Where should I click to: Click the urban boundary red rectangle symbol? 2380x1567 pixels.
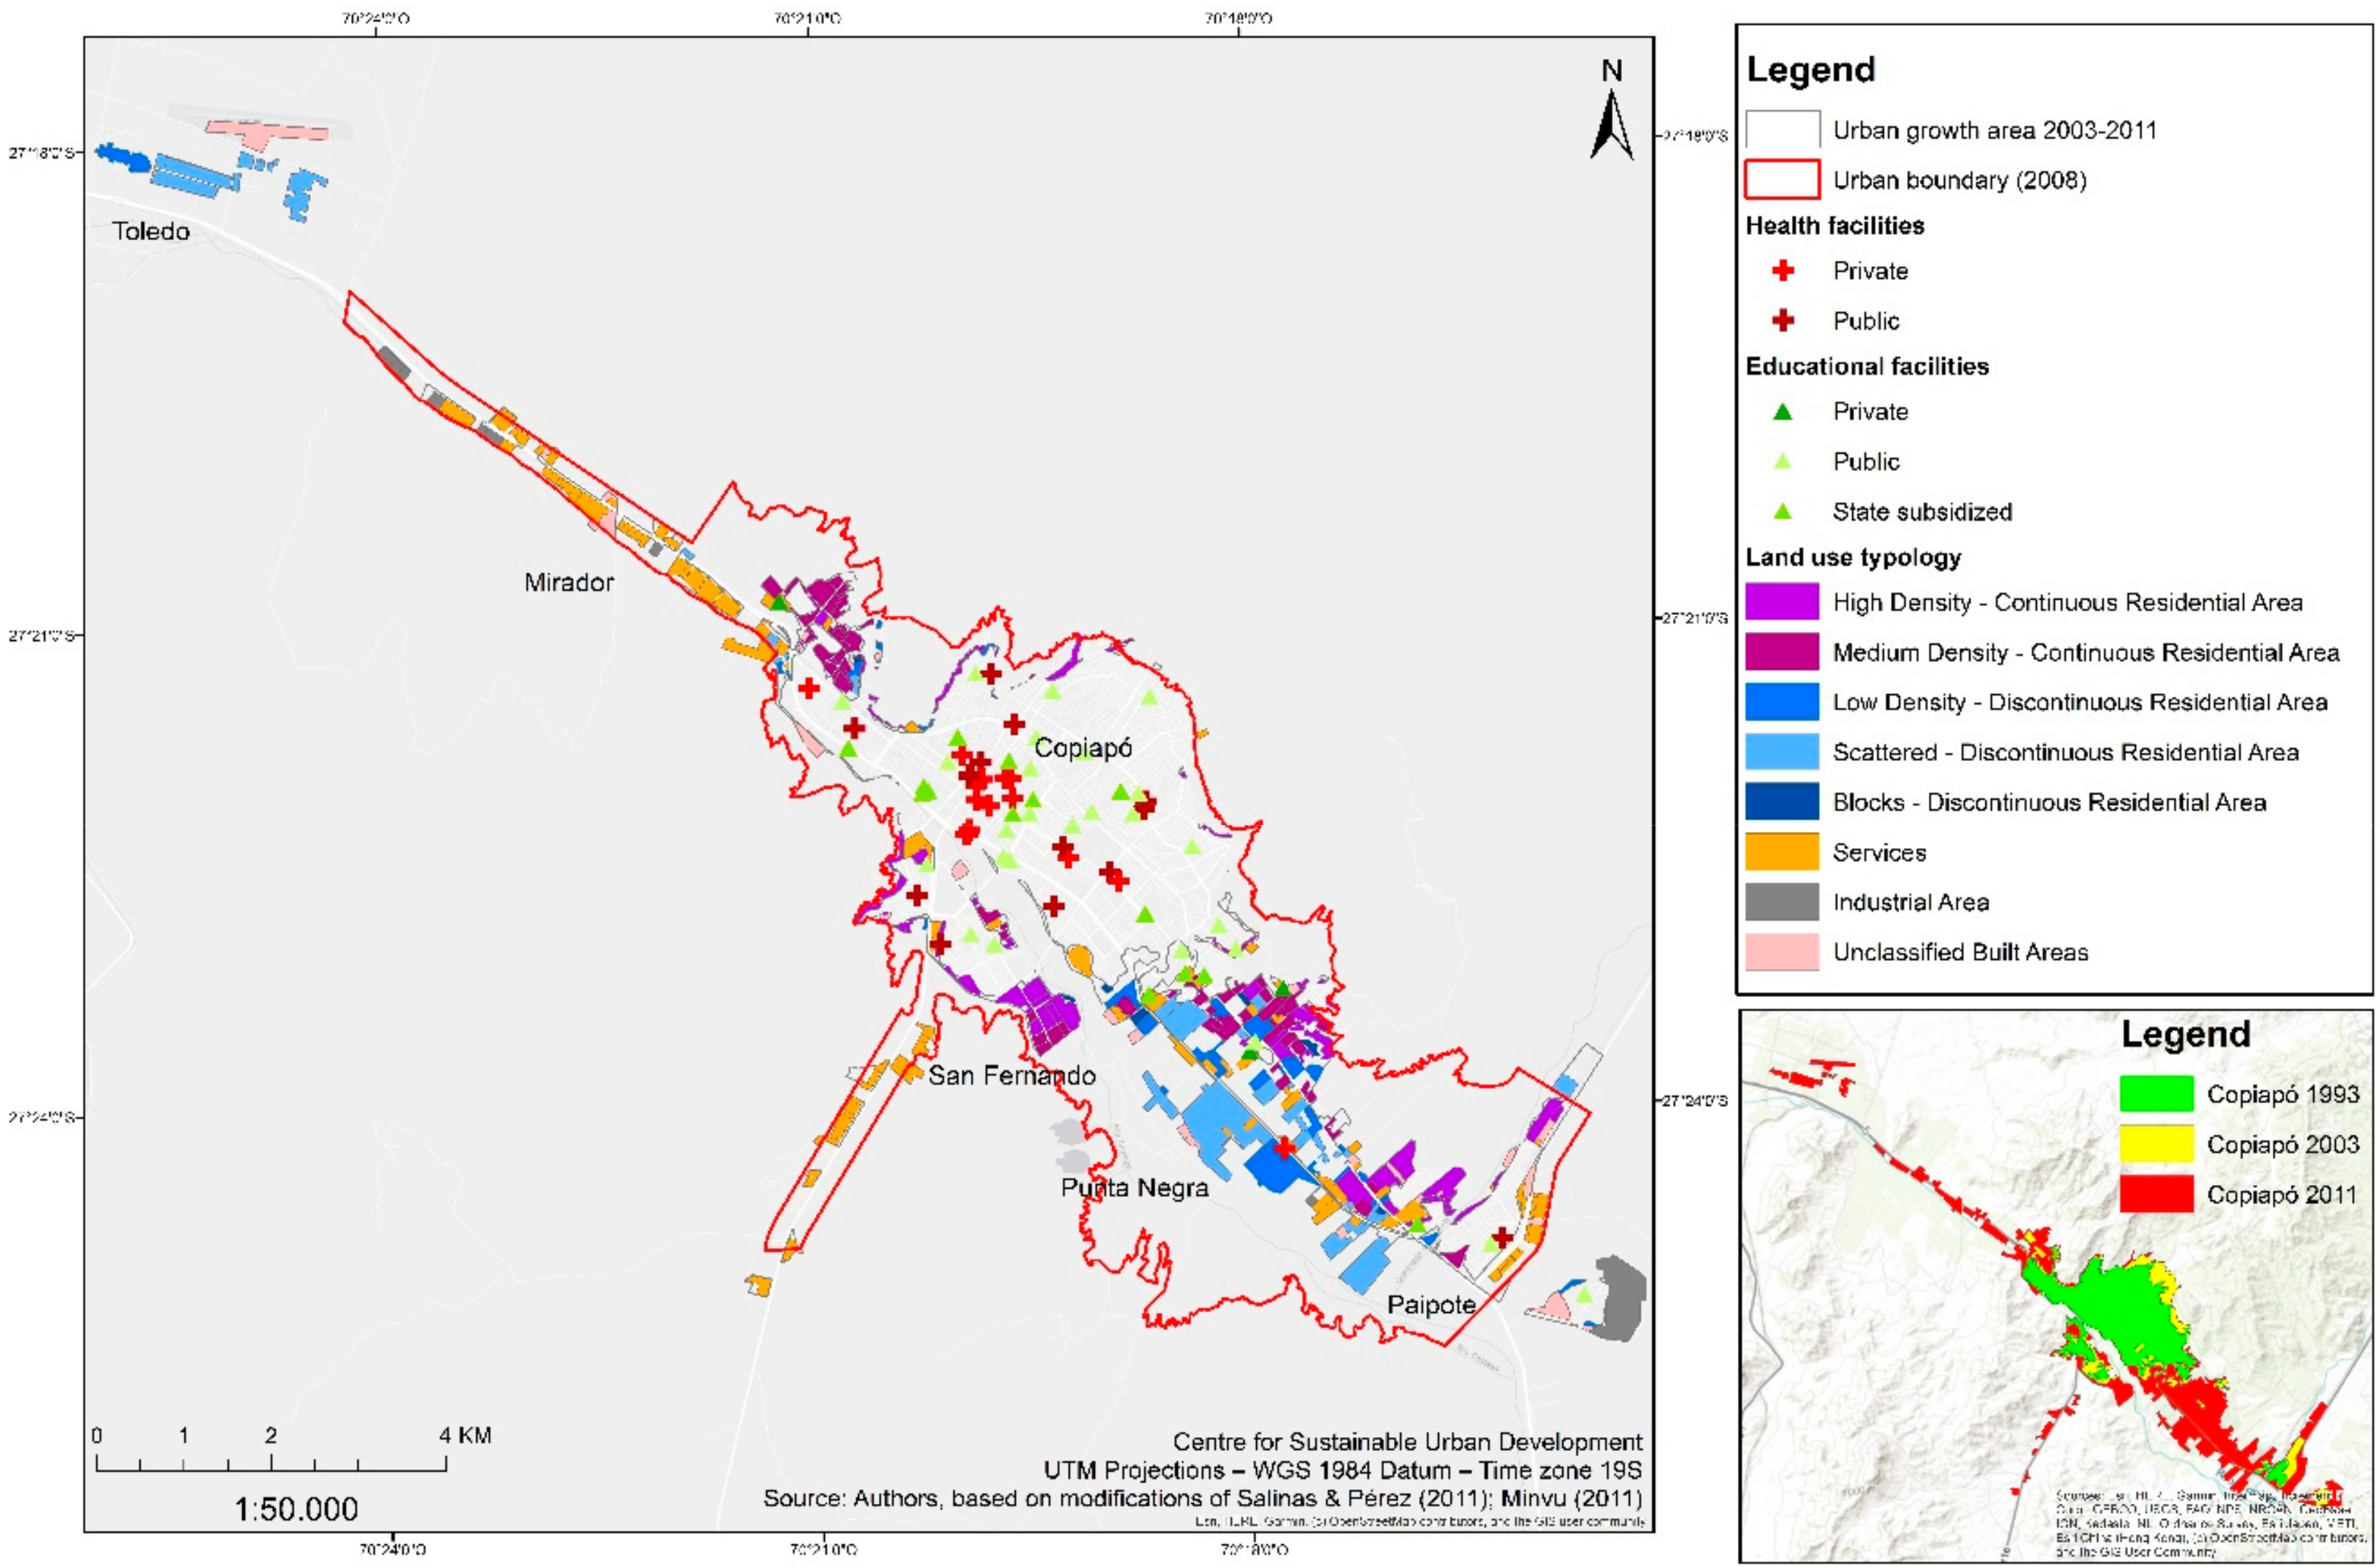click(1782, 180)
